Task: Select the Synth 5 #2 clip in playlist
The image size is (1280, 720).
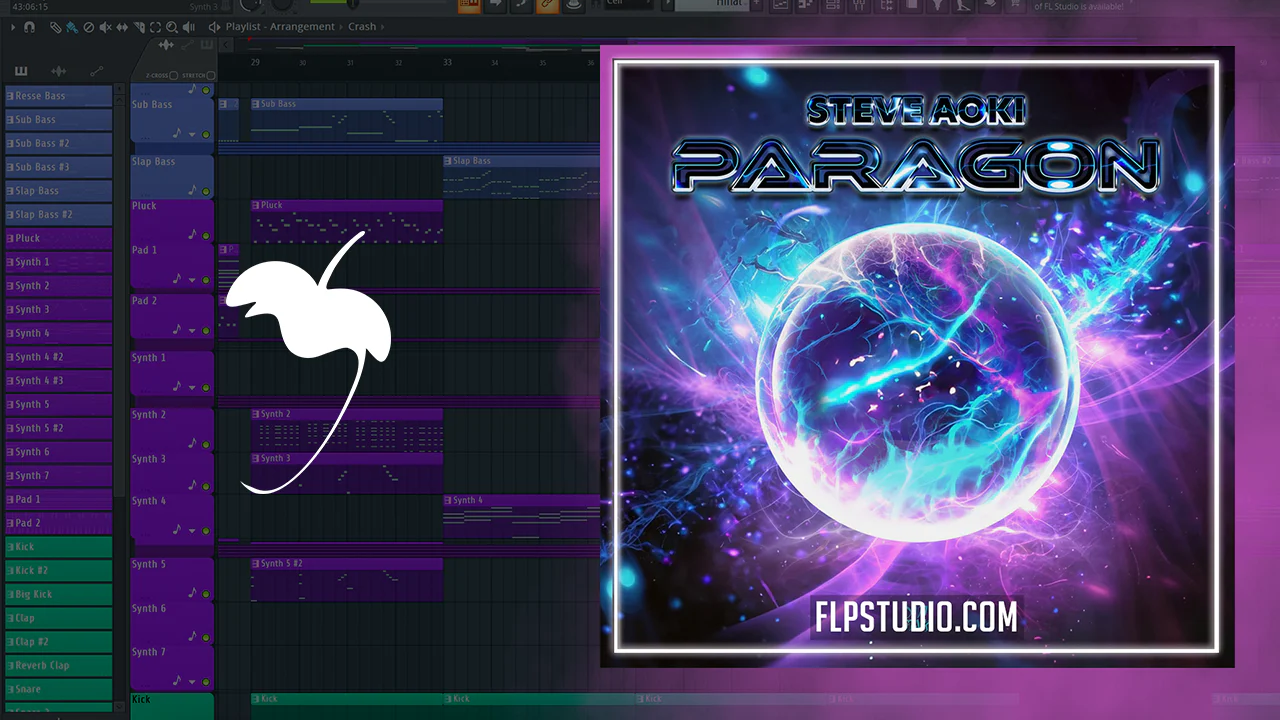Action: coord(347,580)
